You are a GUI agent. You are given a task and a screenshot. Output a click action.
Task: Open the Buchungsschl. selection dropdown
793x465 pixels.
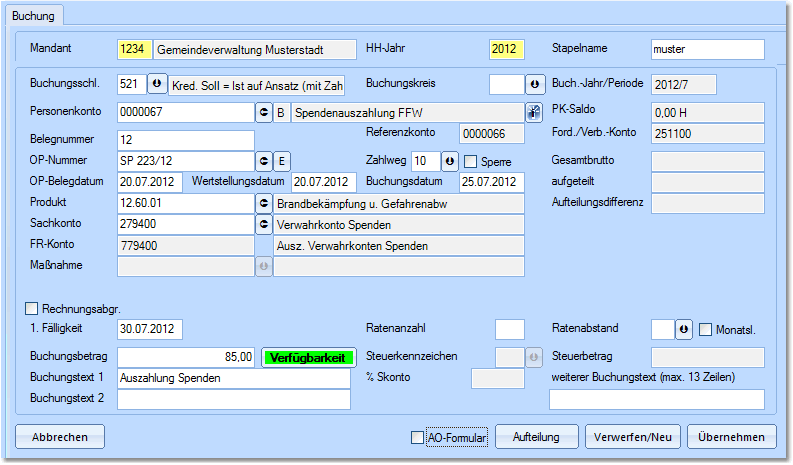(157, 84)
